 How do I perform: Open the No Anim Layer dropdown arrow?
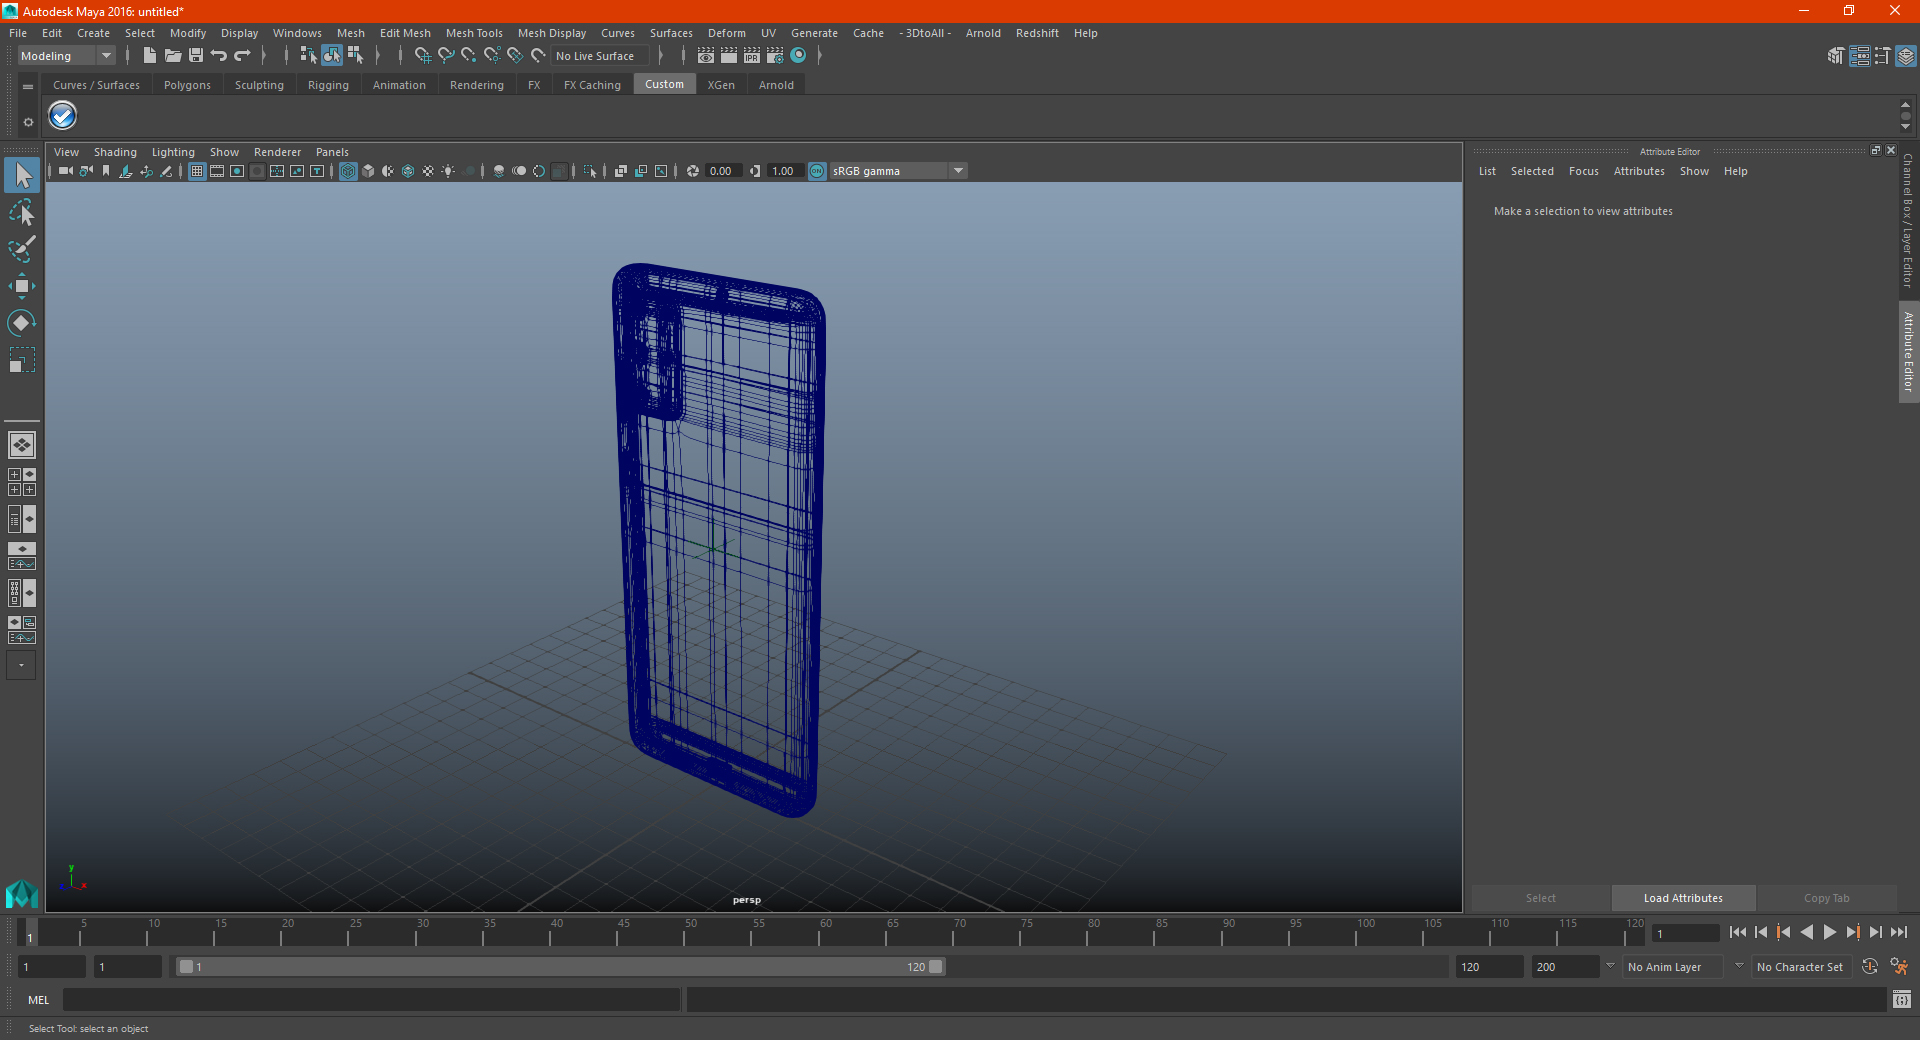tap(1610, 966)
